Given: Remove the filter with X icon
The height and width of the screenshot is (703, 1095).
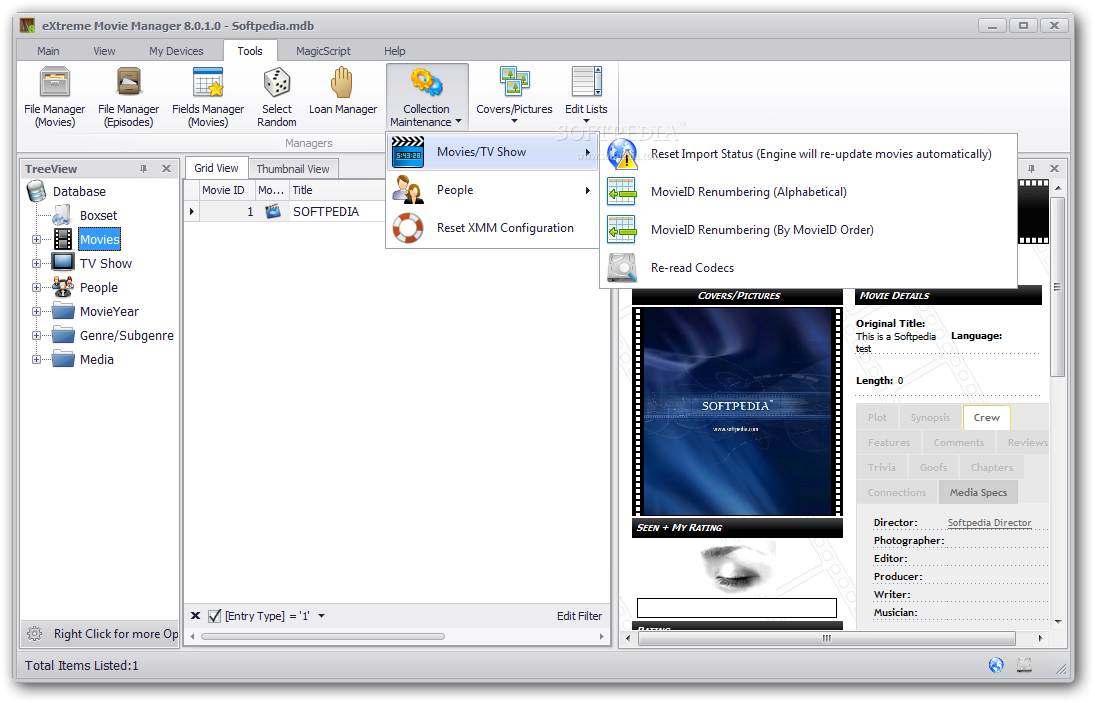Looking at the screenshot, I should tap(196, 616).
